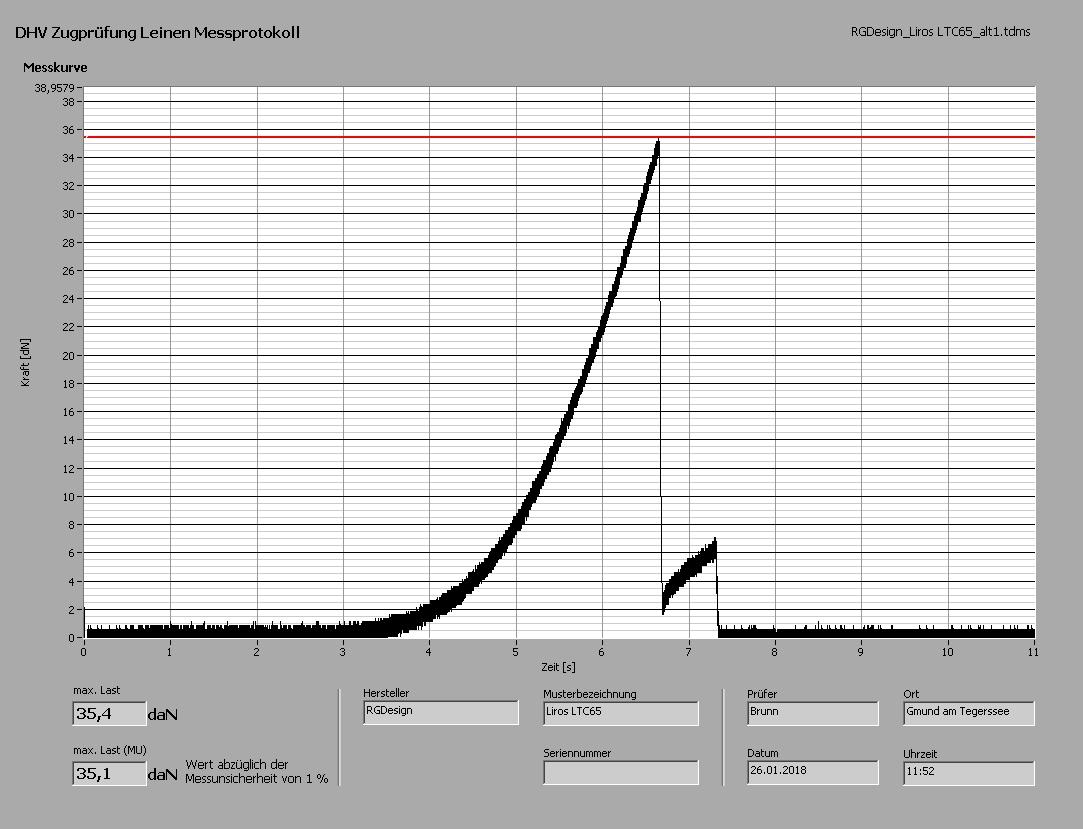Click the Y-axis maximum value 38,9579

point(56,88)
